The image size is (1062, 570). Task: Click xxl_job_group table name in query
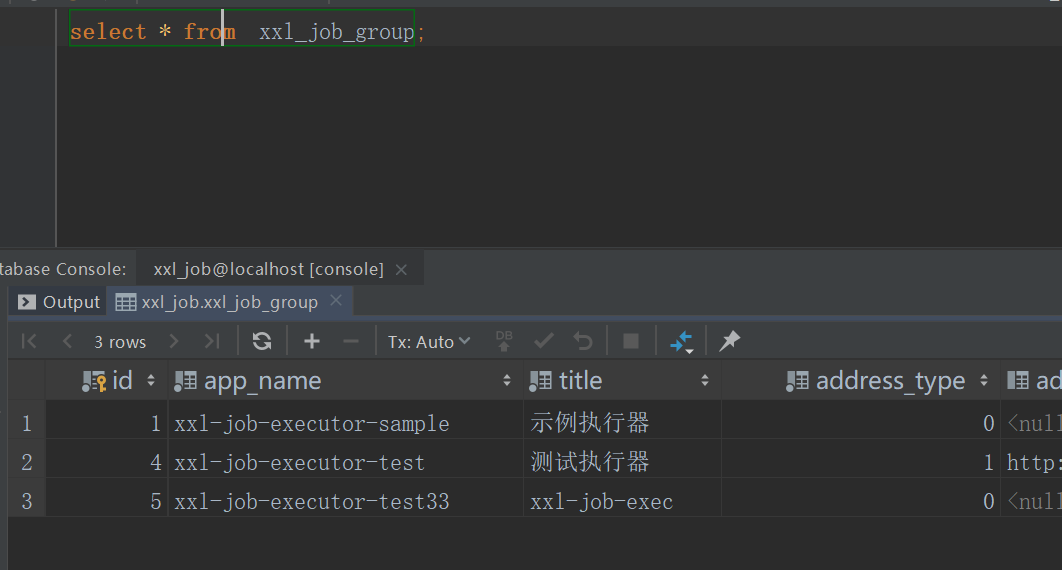pyautogui.click(x=337, y=32)
